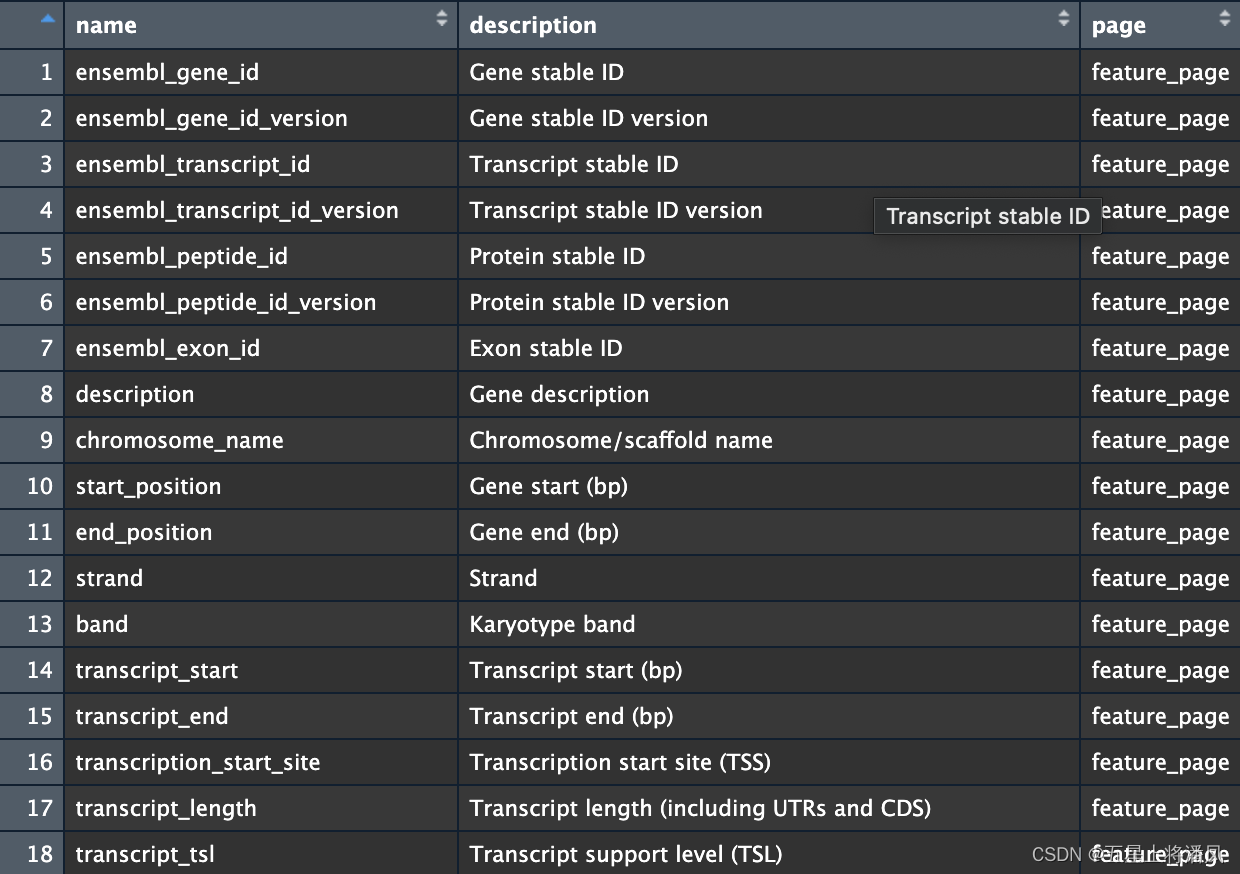This screenshot has width=1240, height=874.
Task: Select the ensembl_gene_id cell
Action: click(x=167, y=73)
